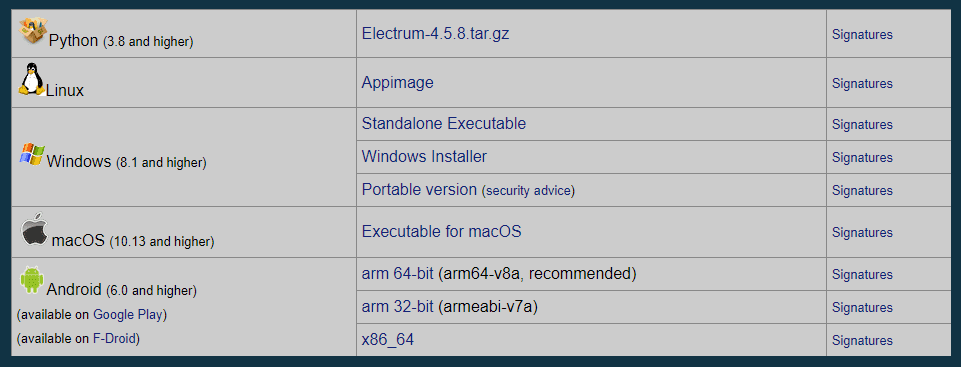Click the Python package box icon

click(33, 30)
